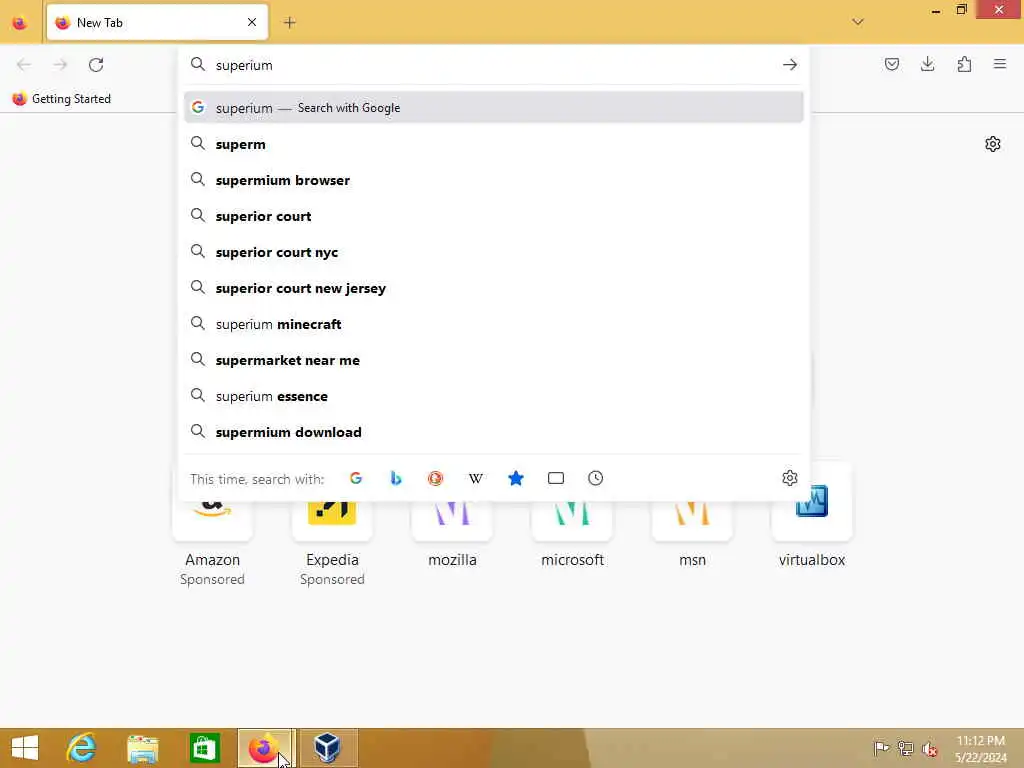
Task: Open volume tray icon
Action: (x=929, y=748)
